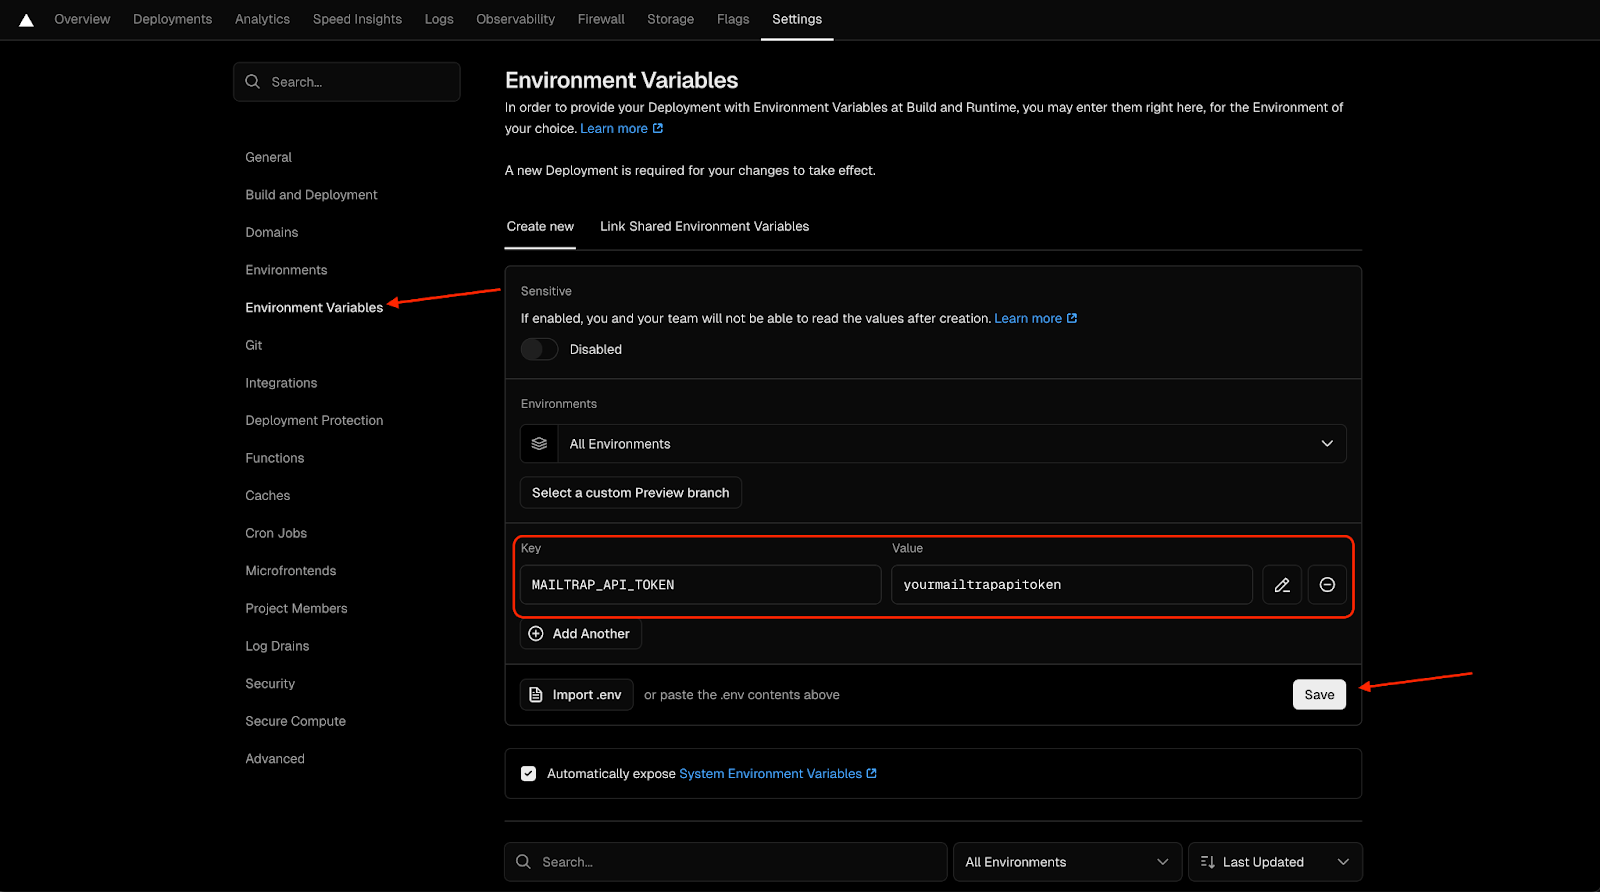
Task: Open the Deployments top menu
Action: (x=172, y=19)
